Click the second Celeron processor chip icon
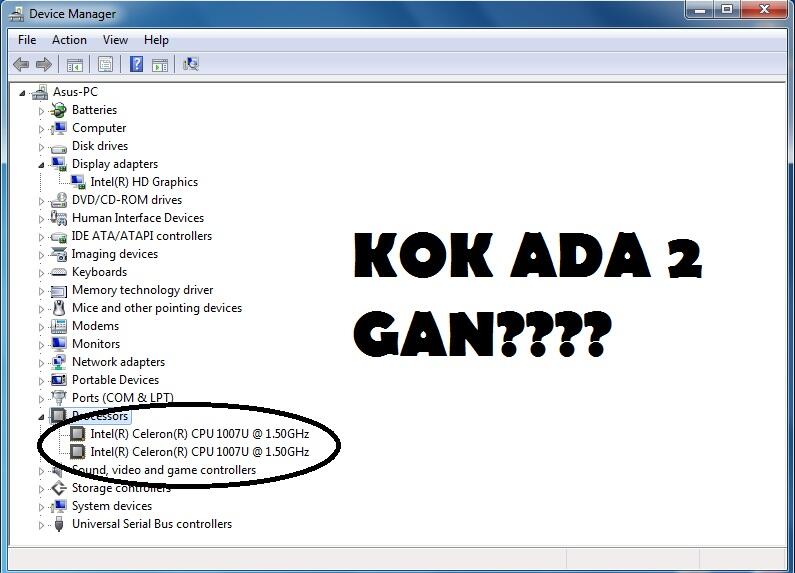795x573 pixels. (x=78, y=451)
